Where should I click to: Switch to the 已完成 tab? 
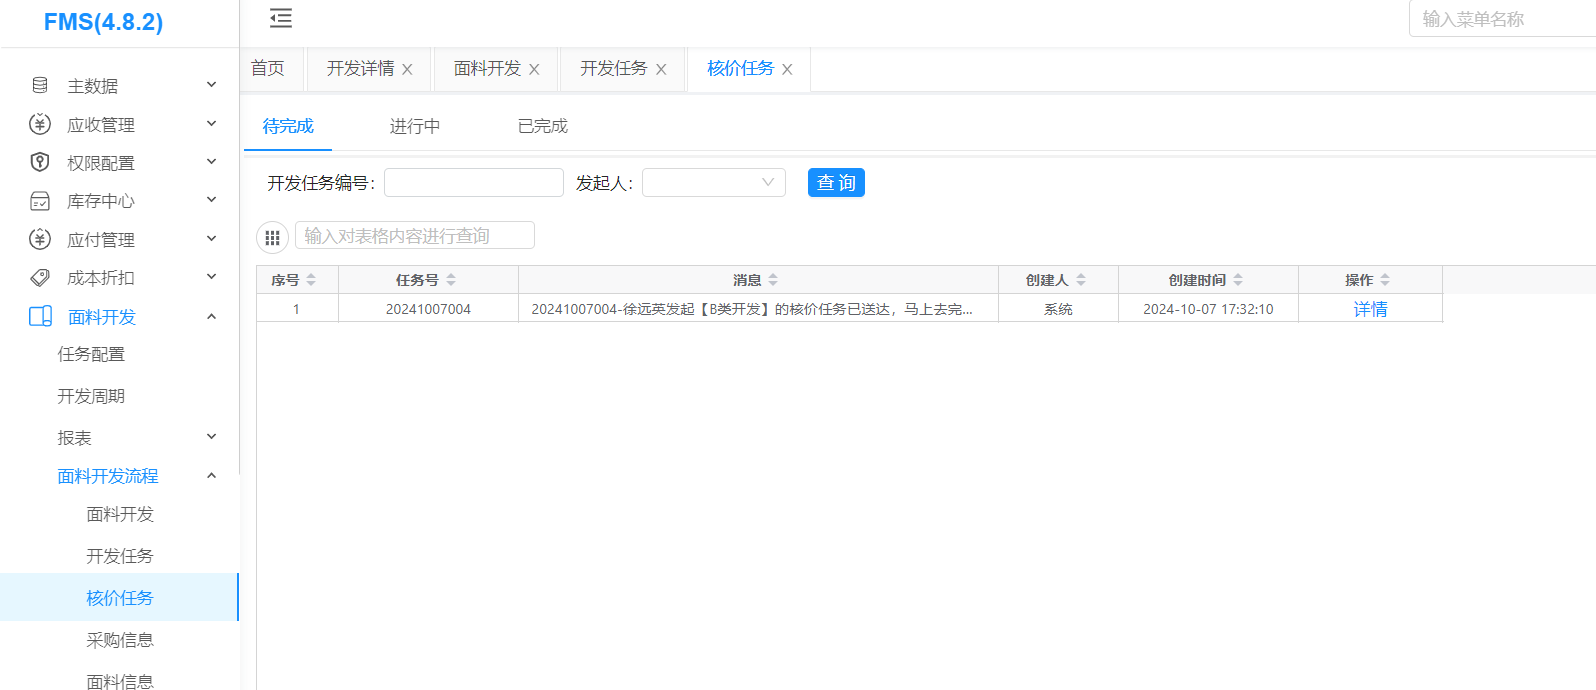[x=542, y=126]
